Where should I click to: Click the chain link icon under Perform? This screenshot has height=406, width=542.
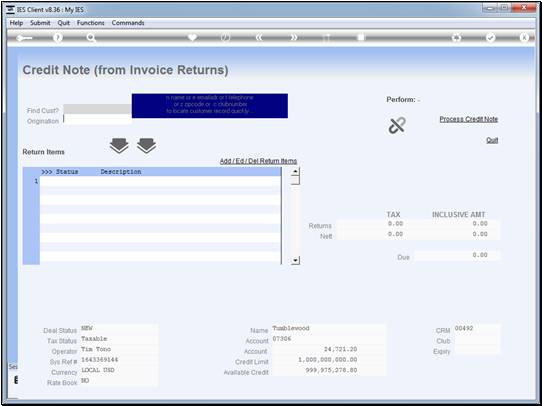click(x=397, y=125)
